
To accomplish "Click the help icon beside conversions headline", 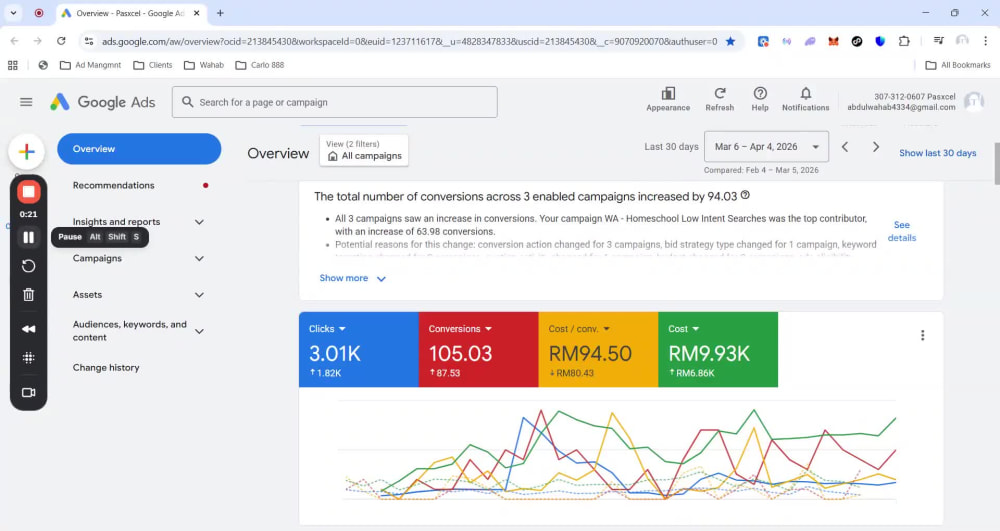I will pyautogui.click(x=745, y=196).
